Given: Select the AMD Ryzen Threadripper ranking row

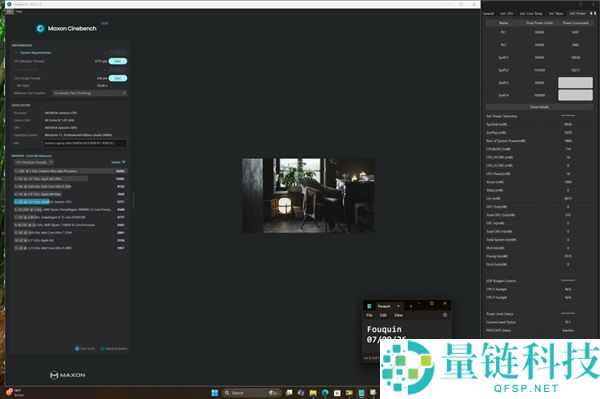Looking at the screenshot, I should click(70, 210).
